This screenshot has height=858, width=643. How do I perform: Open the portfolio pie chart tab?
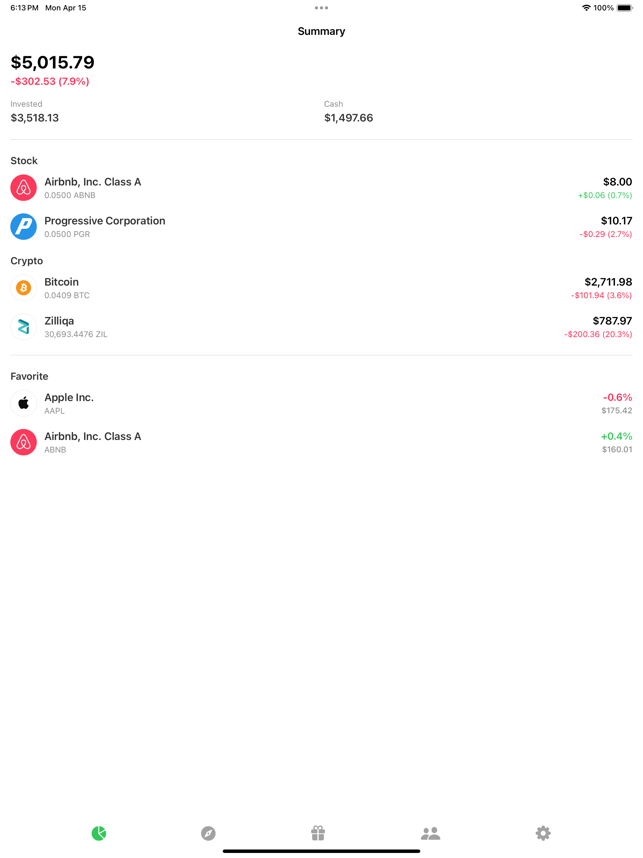pyautogui.click(x=99, y=833)
